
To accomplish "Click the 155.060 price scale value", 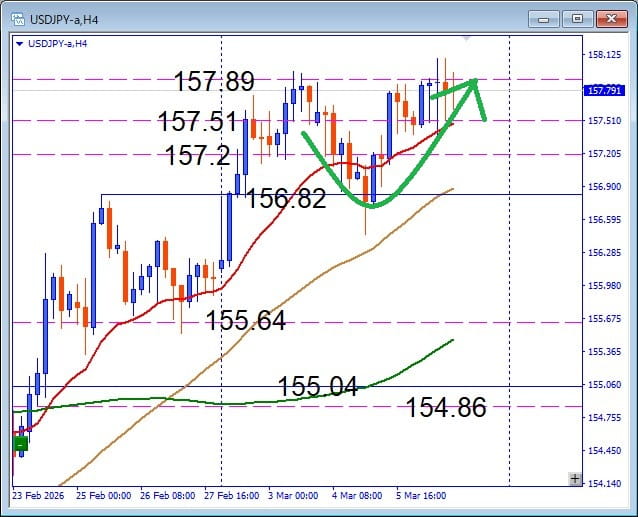I will point(605,384).
